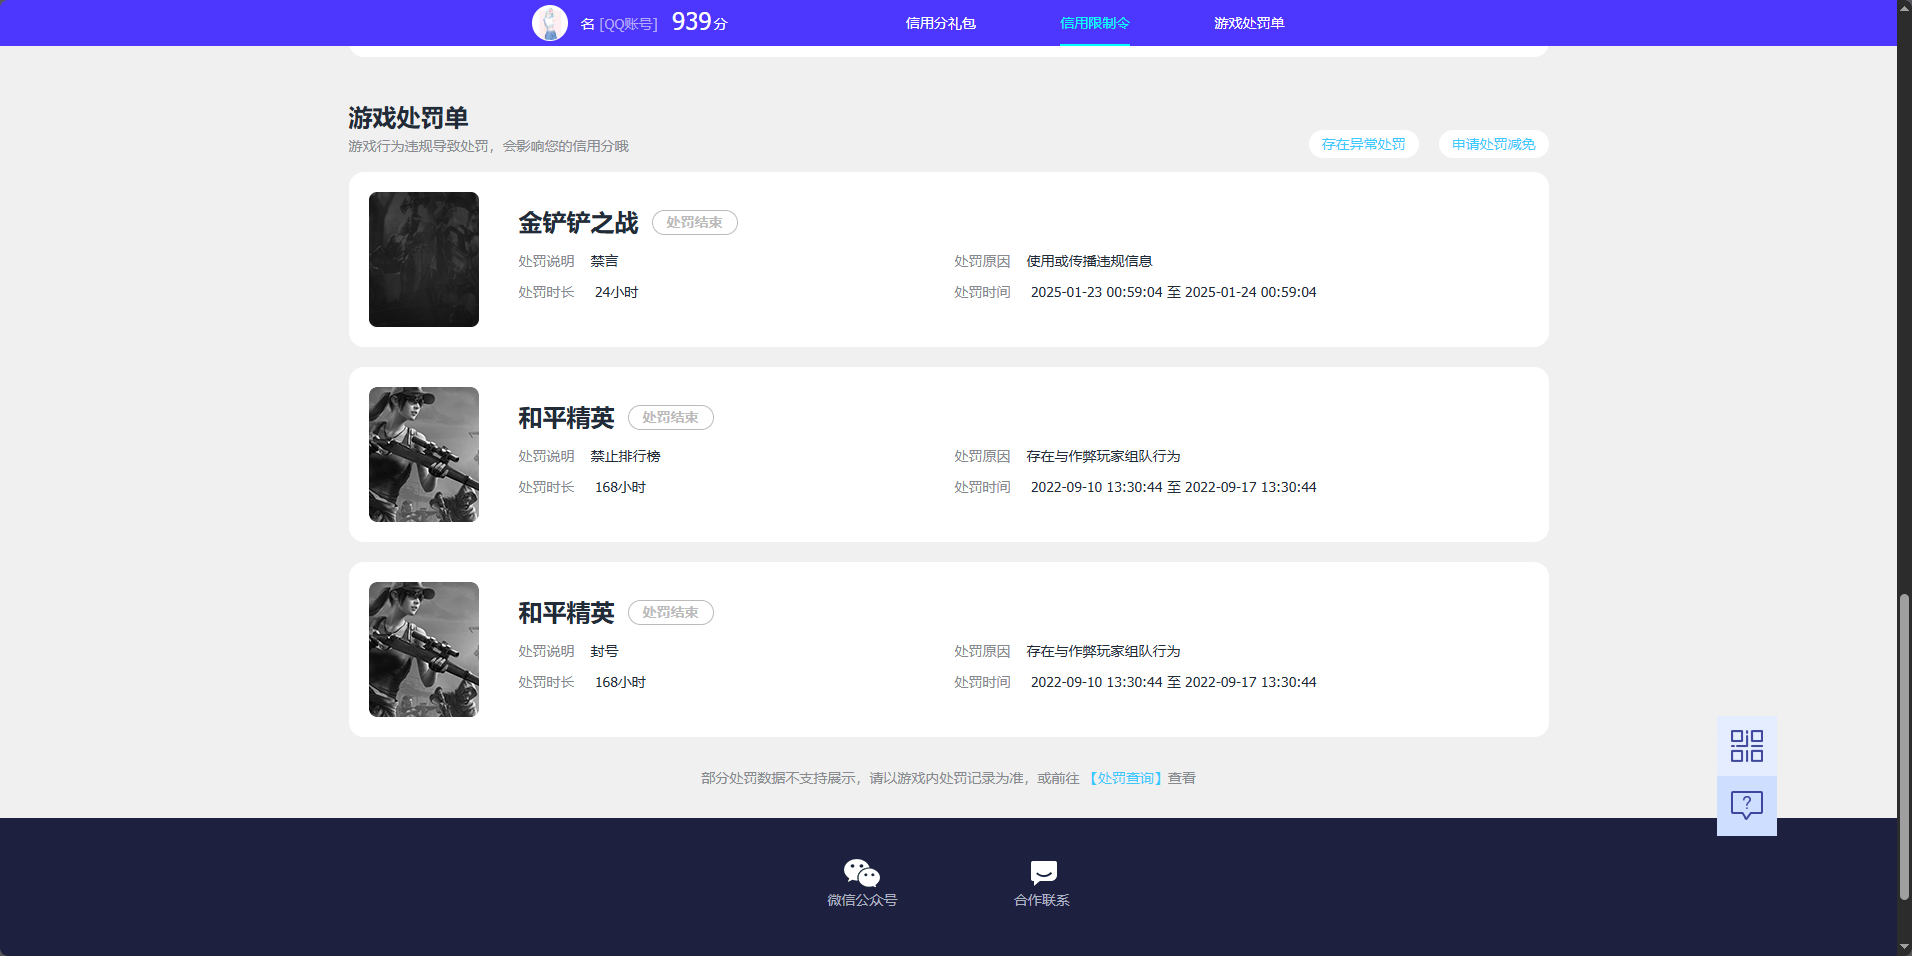
Task: Click the 939分 credit score
Action: tap(700, 22)
